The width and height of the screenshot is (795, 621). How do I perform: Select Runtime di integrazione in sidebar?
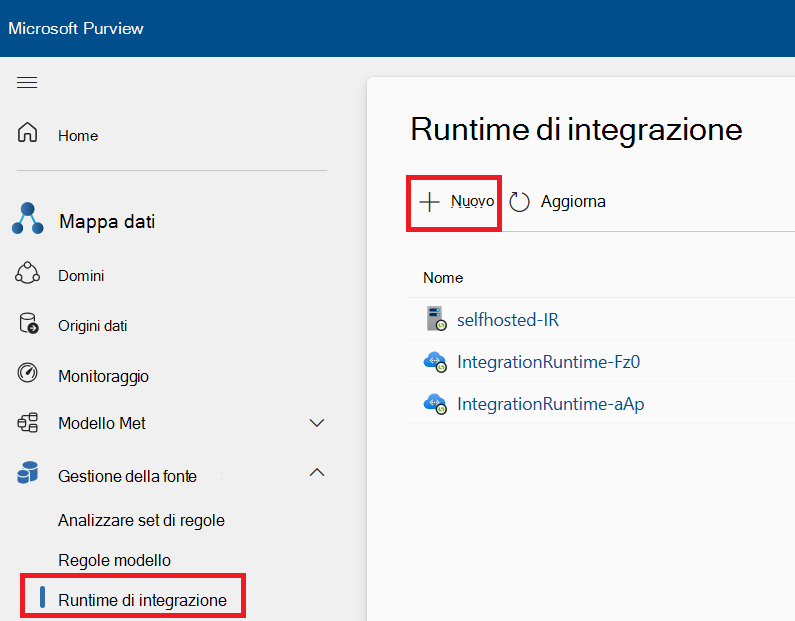pos(142,600)
